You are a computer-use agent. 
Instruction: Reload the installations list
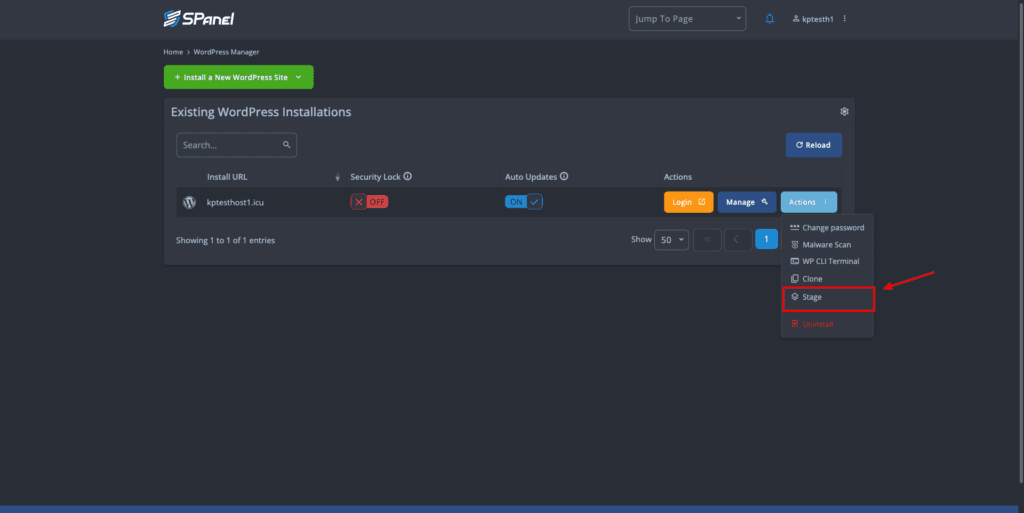coord(813,145)
